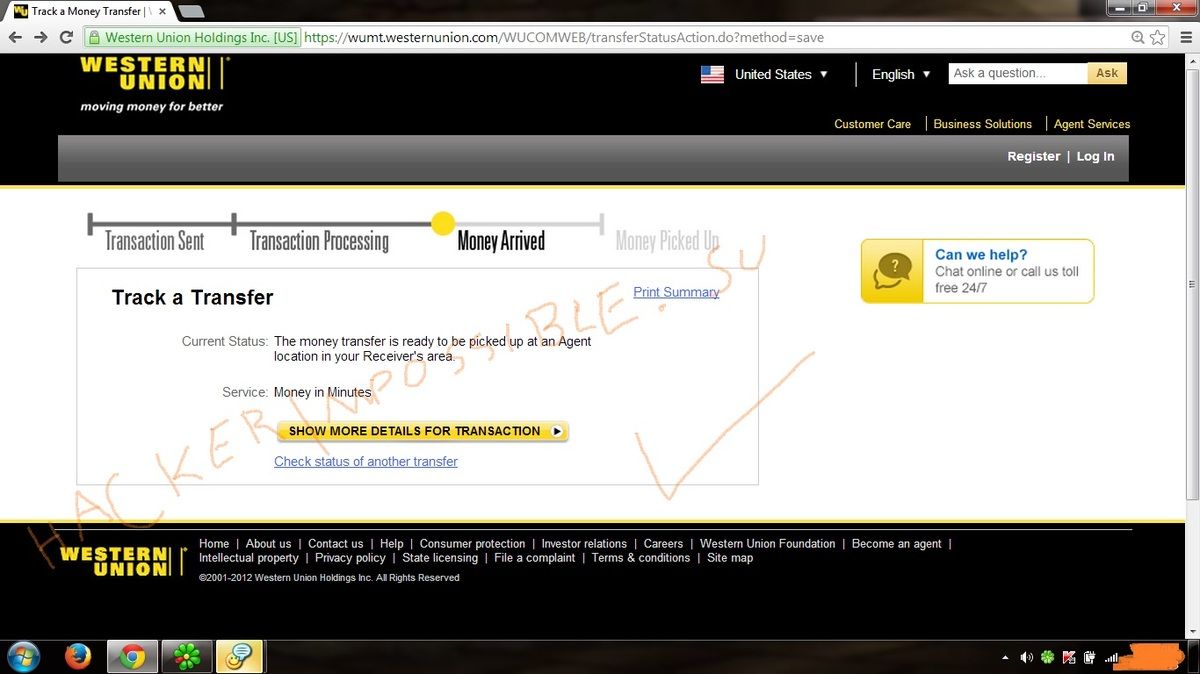Open the Intellectual property link

(x=249, y=558)
